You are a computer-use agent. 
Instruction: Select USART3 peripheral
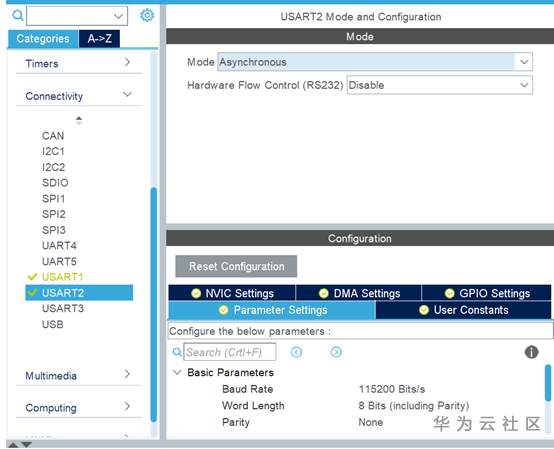63,308
